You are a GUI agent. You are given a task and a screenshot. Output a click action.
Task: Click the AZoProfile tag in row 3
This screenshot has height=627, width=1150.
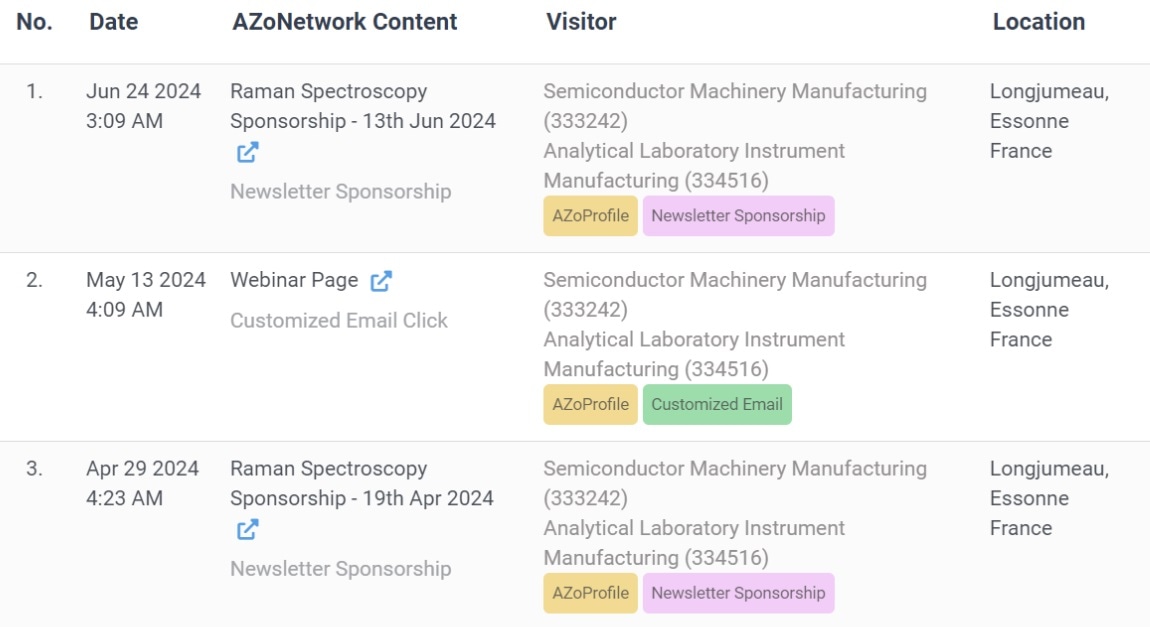590,593
